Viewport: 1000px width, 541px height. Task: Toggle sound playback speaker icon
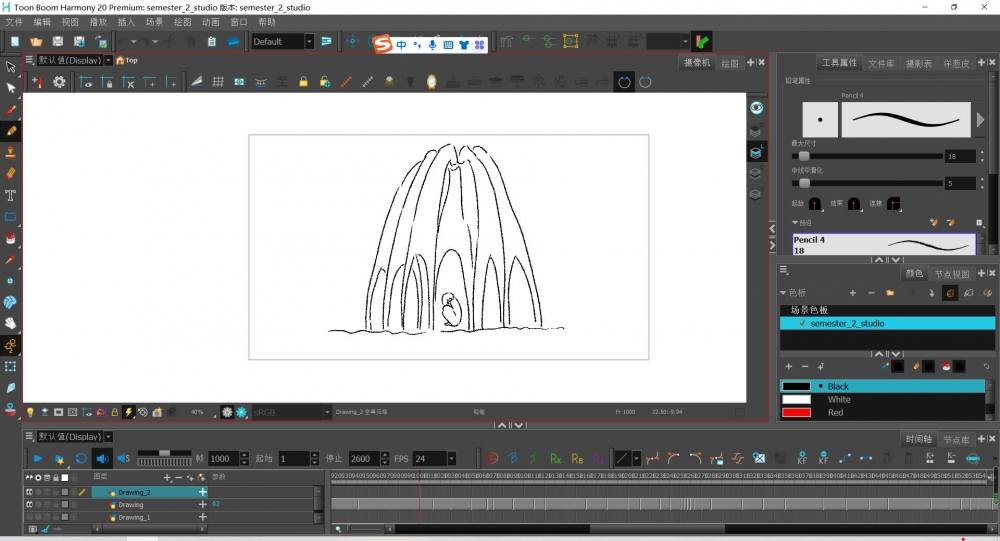click(101, 459)
